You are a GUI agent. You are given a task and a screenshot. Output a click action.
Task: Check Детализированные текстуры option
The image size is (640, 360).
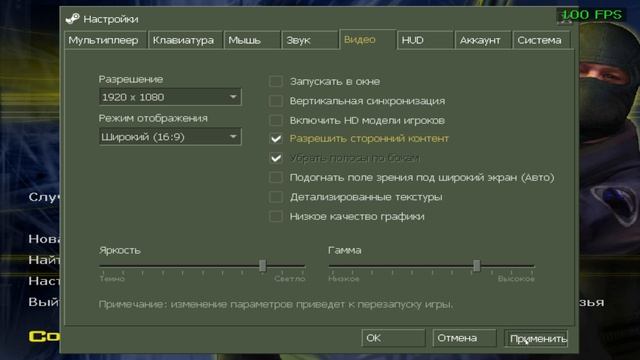pyautogui.click(x=276, y=197)
